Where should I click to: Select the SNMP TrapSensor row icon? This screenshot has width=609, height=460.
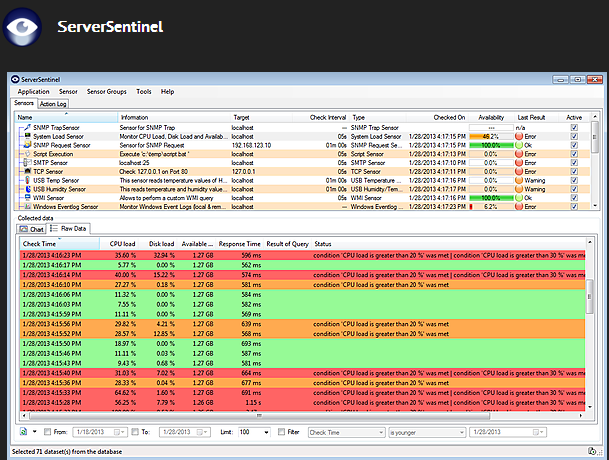pyautogui.click(x=27, y=127)
